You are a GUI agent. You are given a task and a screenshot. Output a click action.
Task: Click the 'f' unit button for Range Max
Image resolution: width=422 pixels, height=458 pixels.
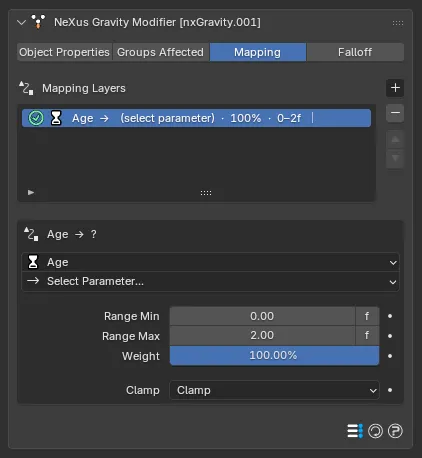[x=367, y=335]
